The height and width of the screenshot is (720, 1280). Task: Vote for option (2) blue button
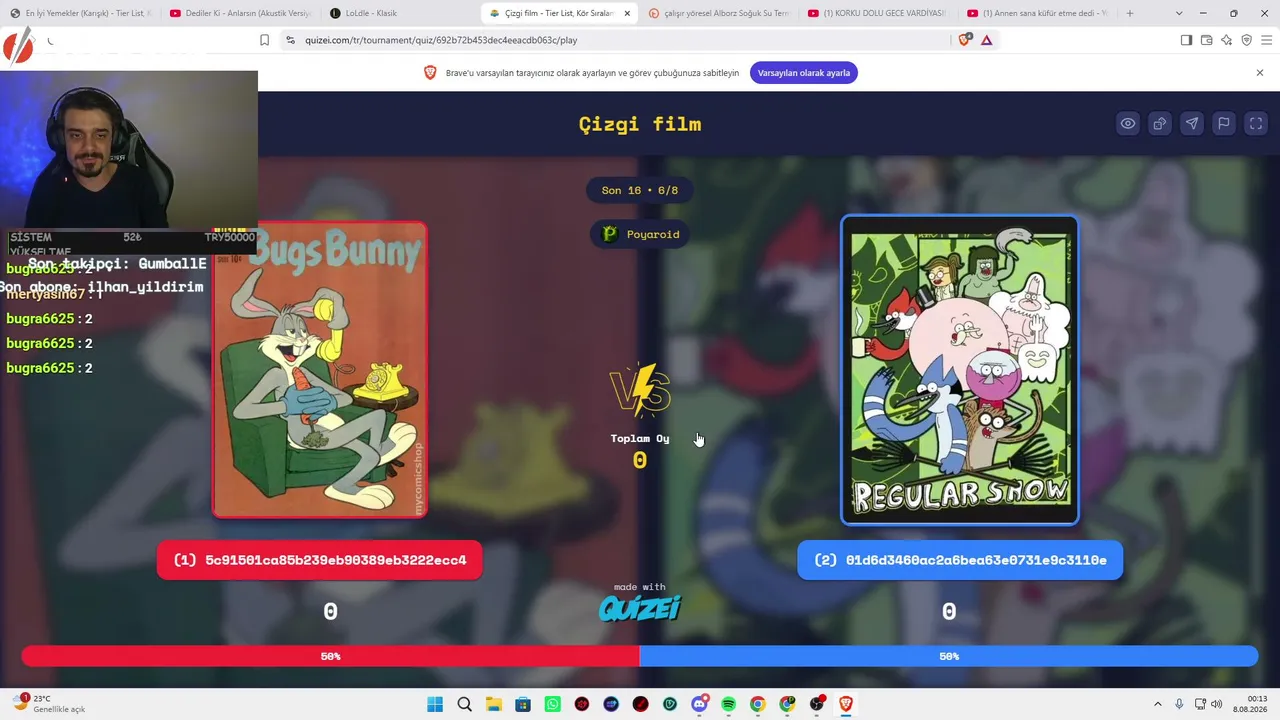pyautogui.click(x=960, y=560)
